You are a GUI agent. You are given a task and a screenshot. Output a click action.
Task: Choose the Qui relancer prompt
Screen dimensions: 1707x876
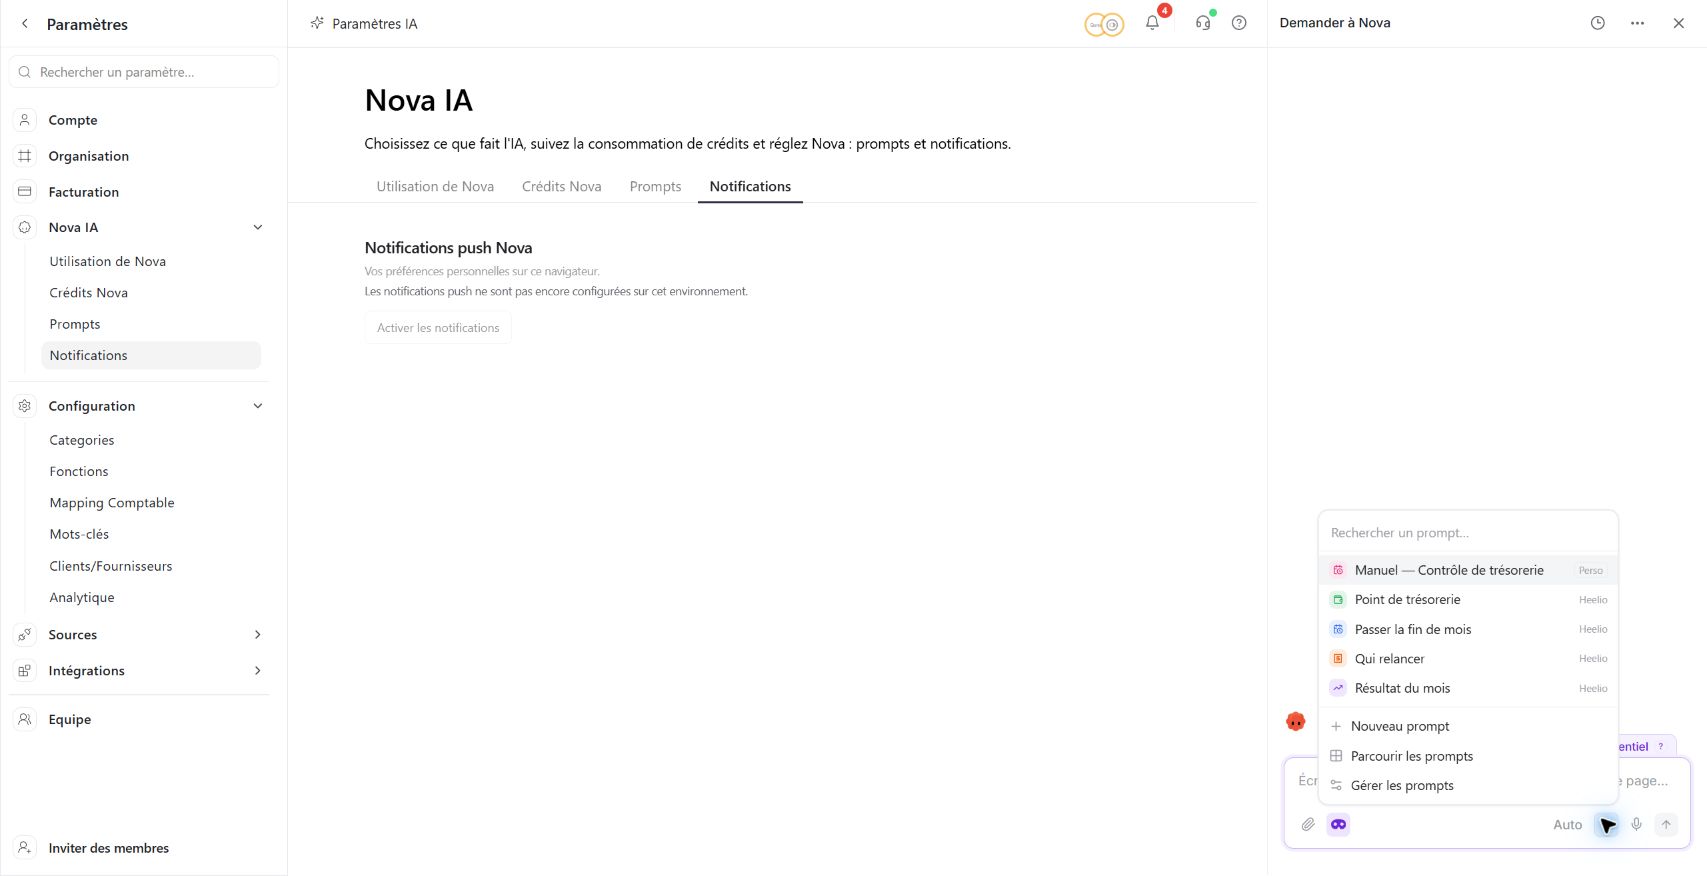(1468, 659)
